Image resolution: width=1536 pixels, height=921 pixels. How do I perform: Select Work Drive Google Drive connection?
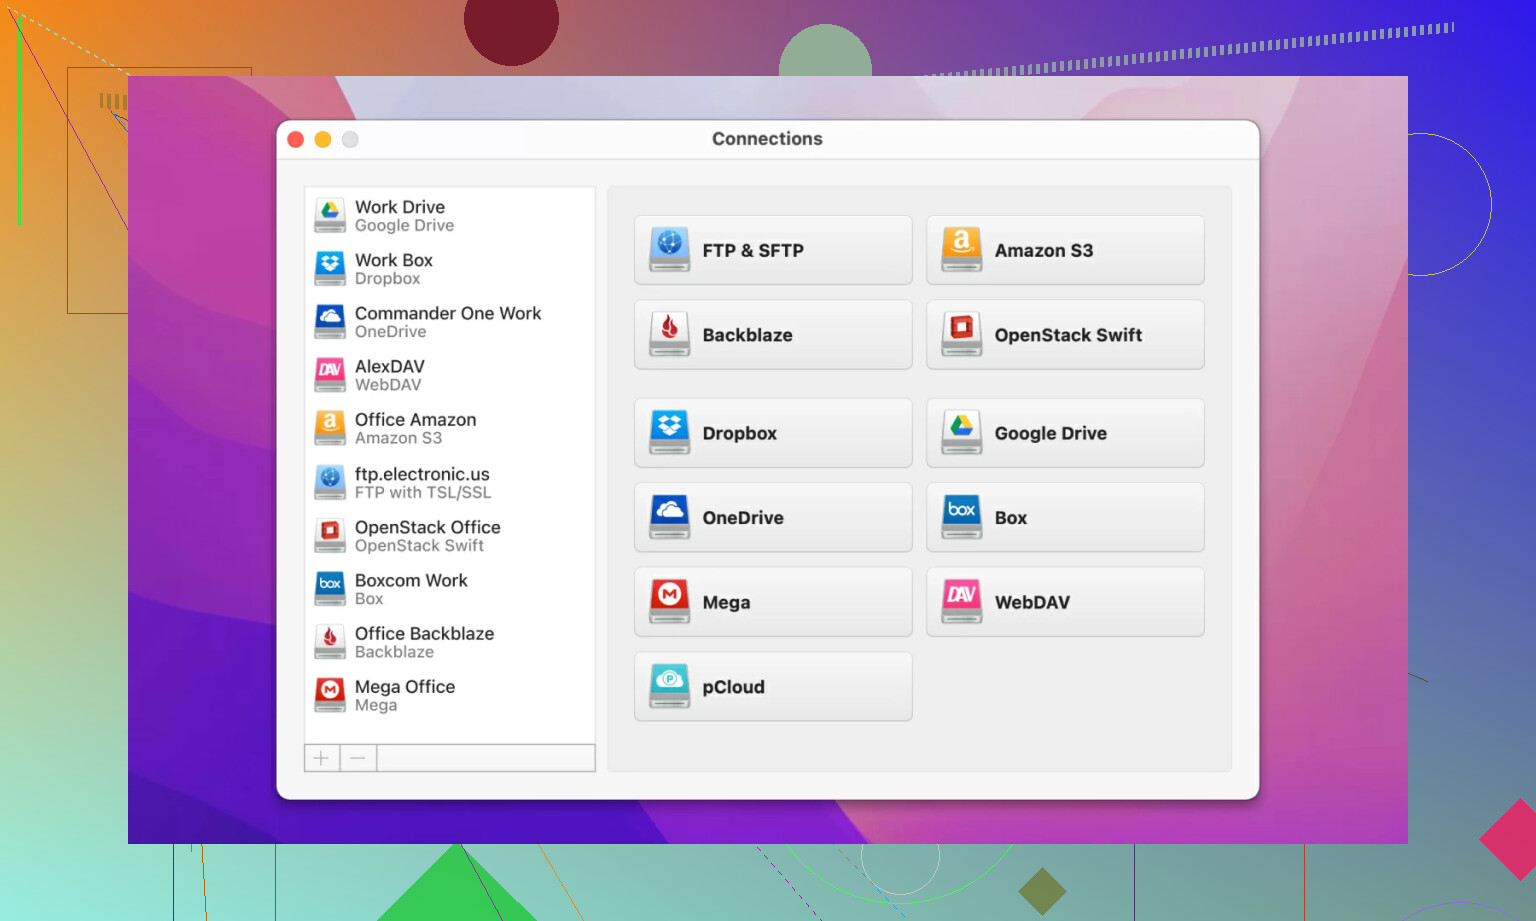click(x=450, y=215)
